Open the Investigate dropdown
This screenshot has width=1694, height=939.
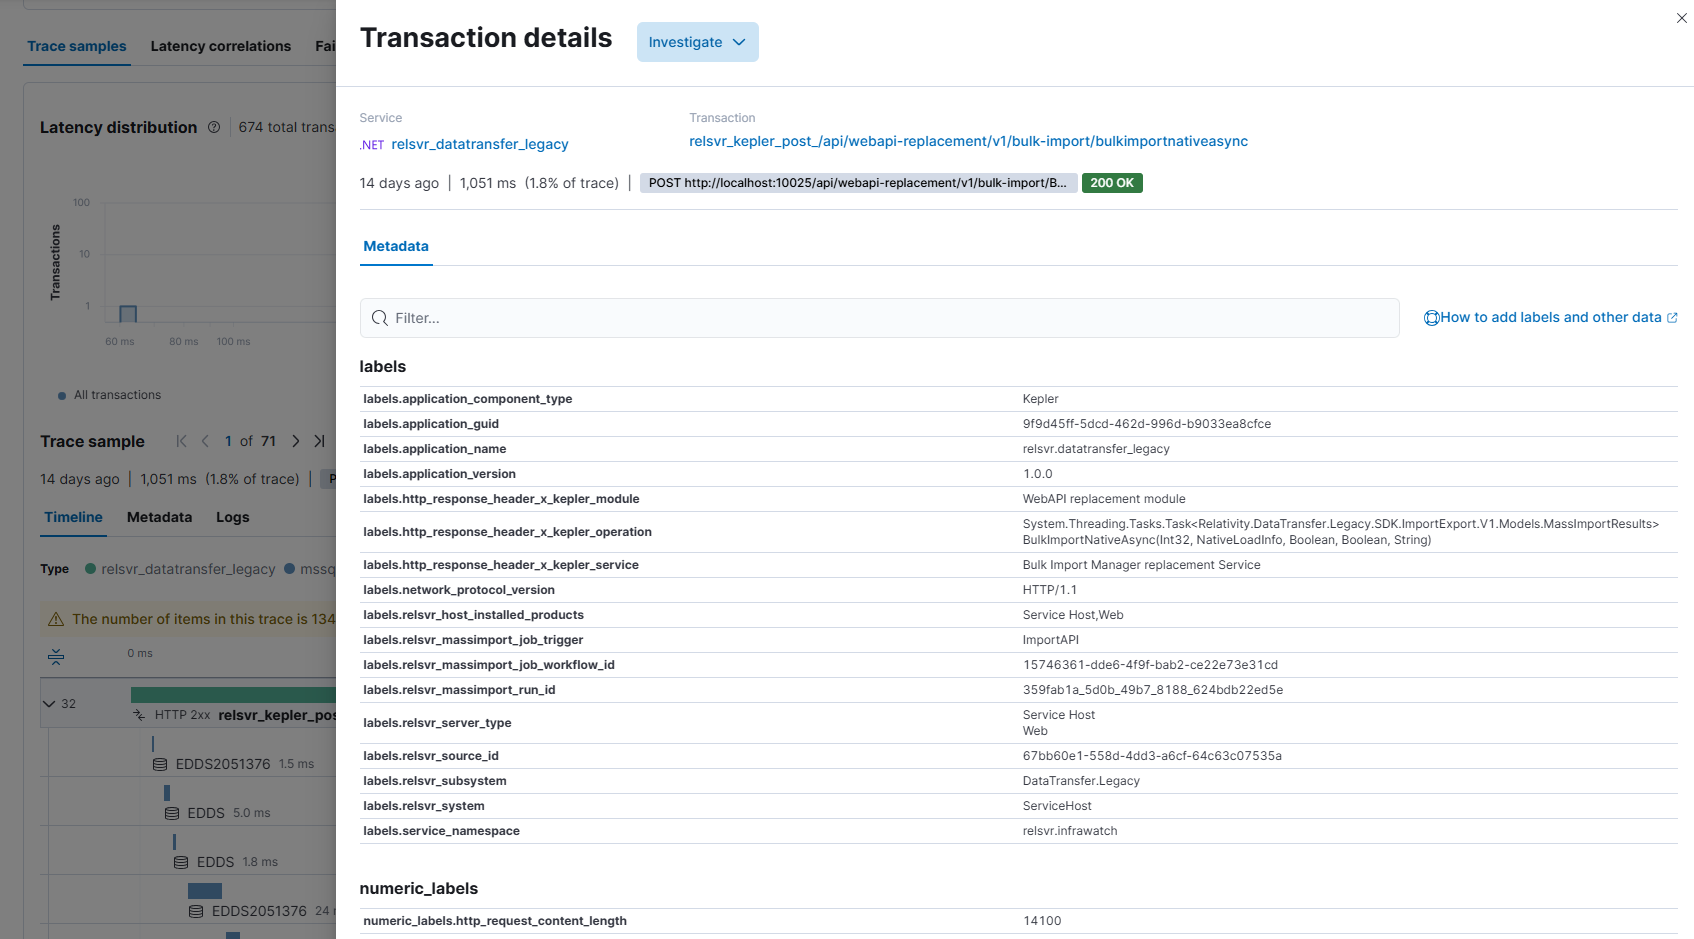pyautogui.click(x=697, y=42)
